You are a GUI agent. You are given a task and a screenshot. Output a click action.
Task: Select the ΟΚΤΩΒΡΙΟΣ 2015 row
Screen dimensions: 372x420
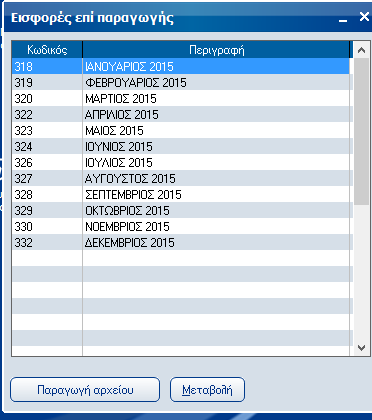tap(182, 211)
